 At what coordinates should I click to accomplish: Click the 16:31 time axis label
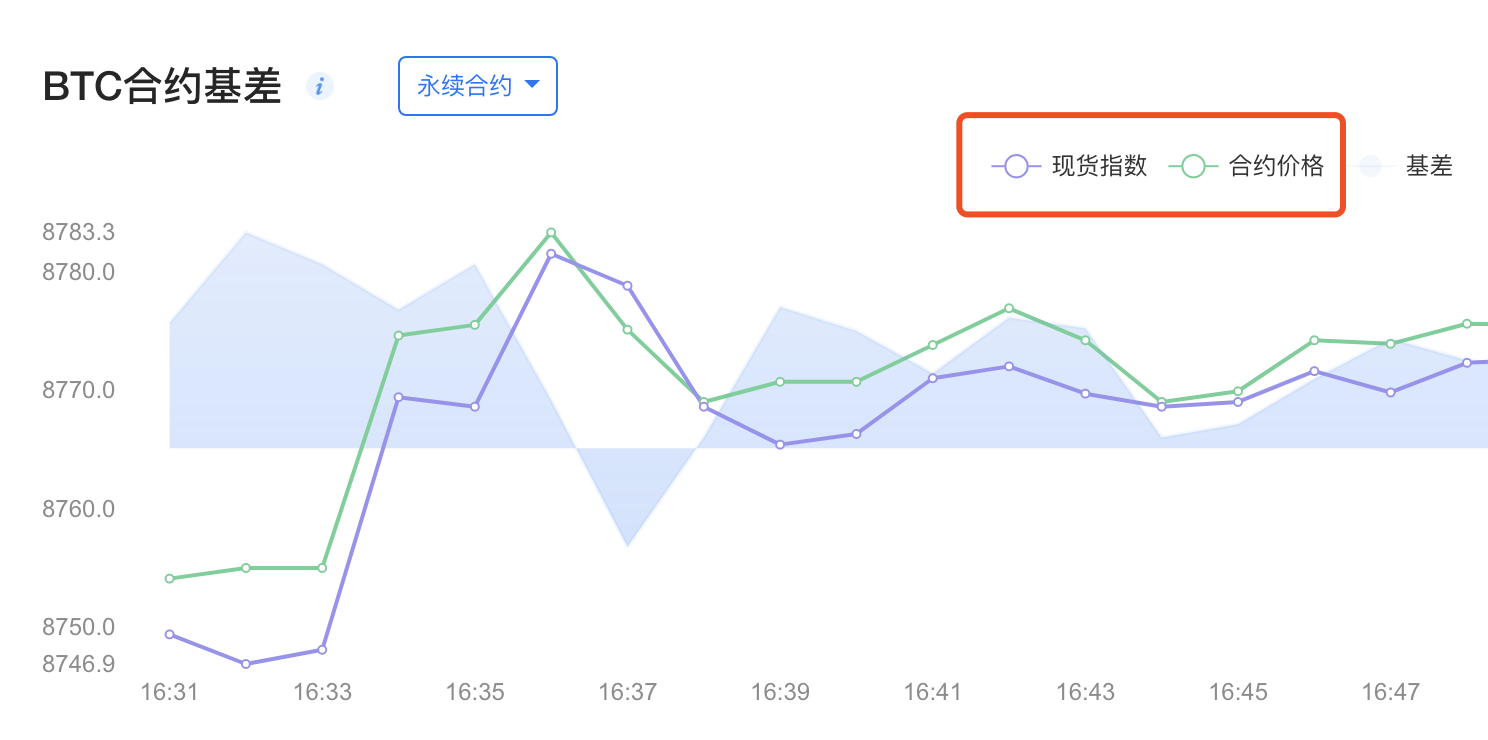click(x=170, y=692)
